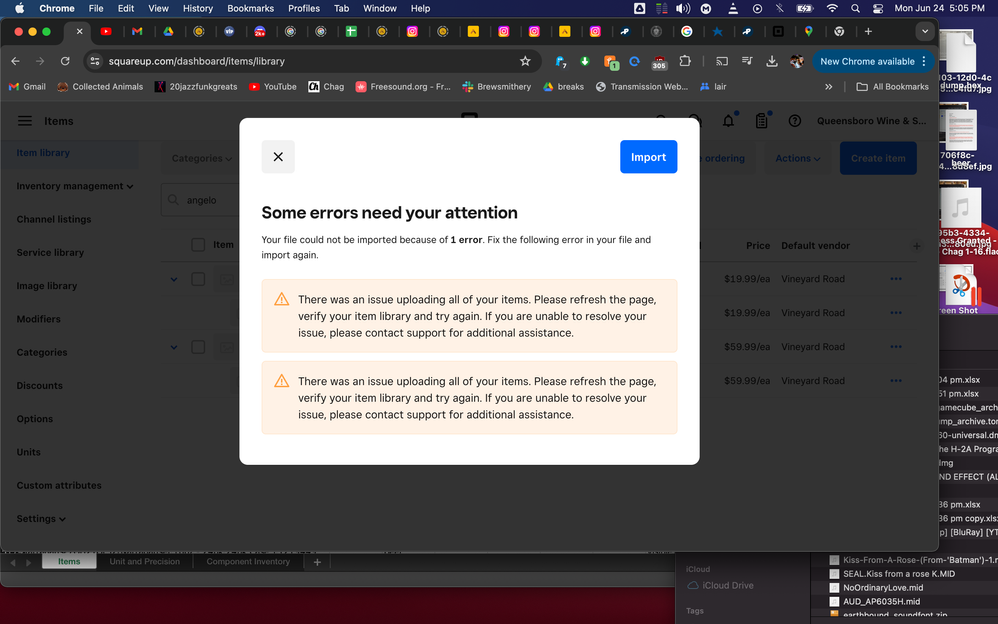Open the Categories filter dropdown
The image size is (998, 624).
[x=201, y=158]
